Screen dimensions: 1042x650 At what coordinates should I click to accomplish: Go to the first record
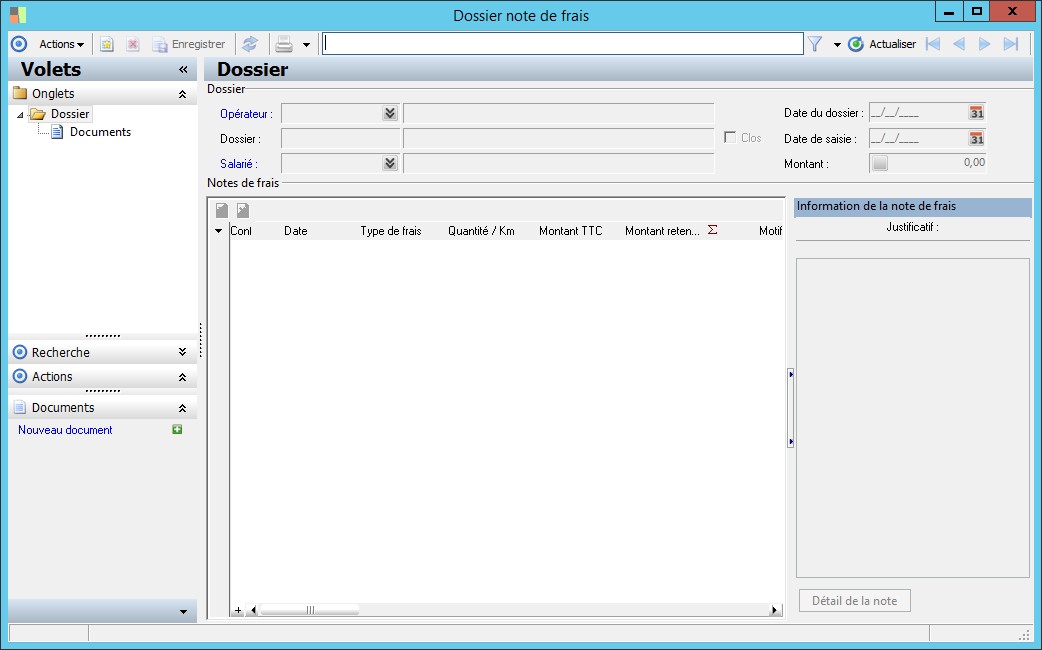point(933,44)
